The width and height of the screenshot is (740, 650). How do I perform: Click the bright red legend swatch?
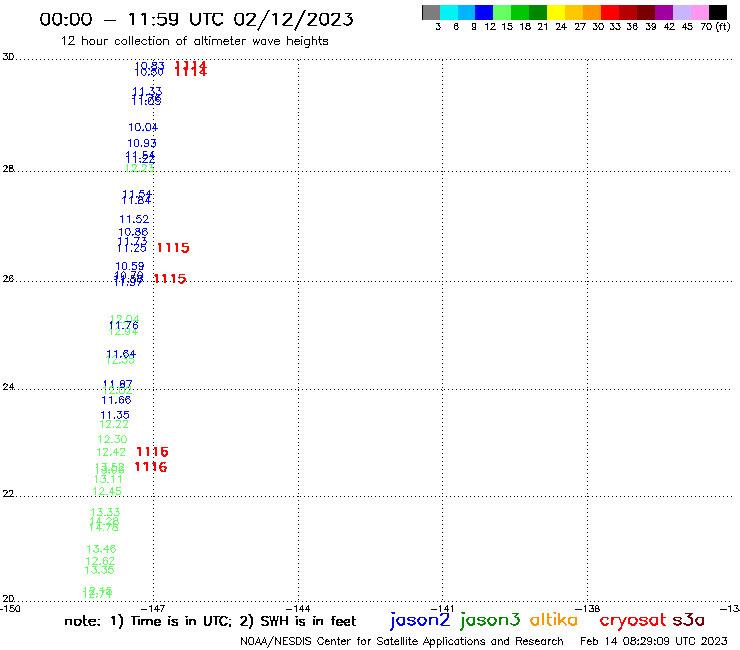(610, 12)
